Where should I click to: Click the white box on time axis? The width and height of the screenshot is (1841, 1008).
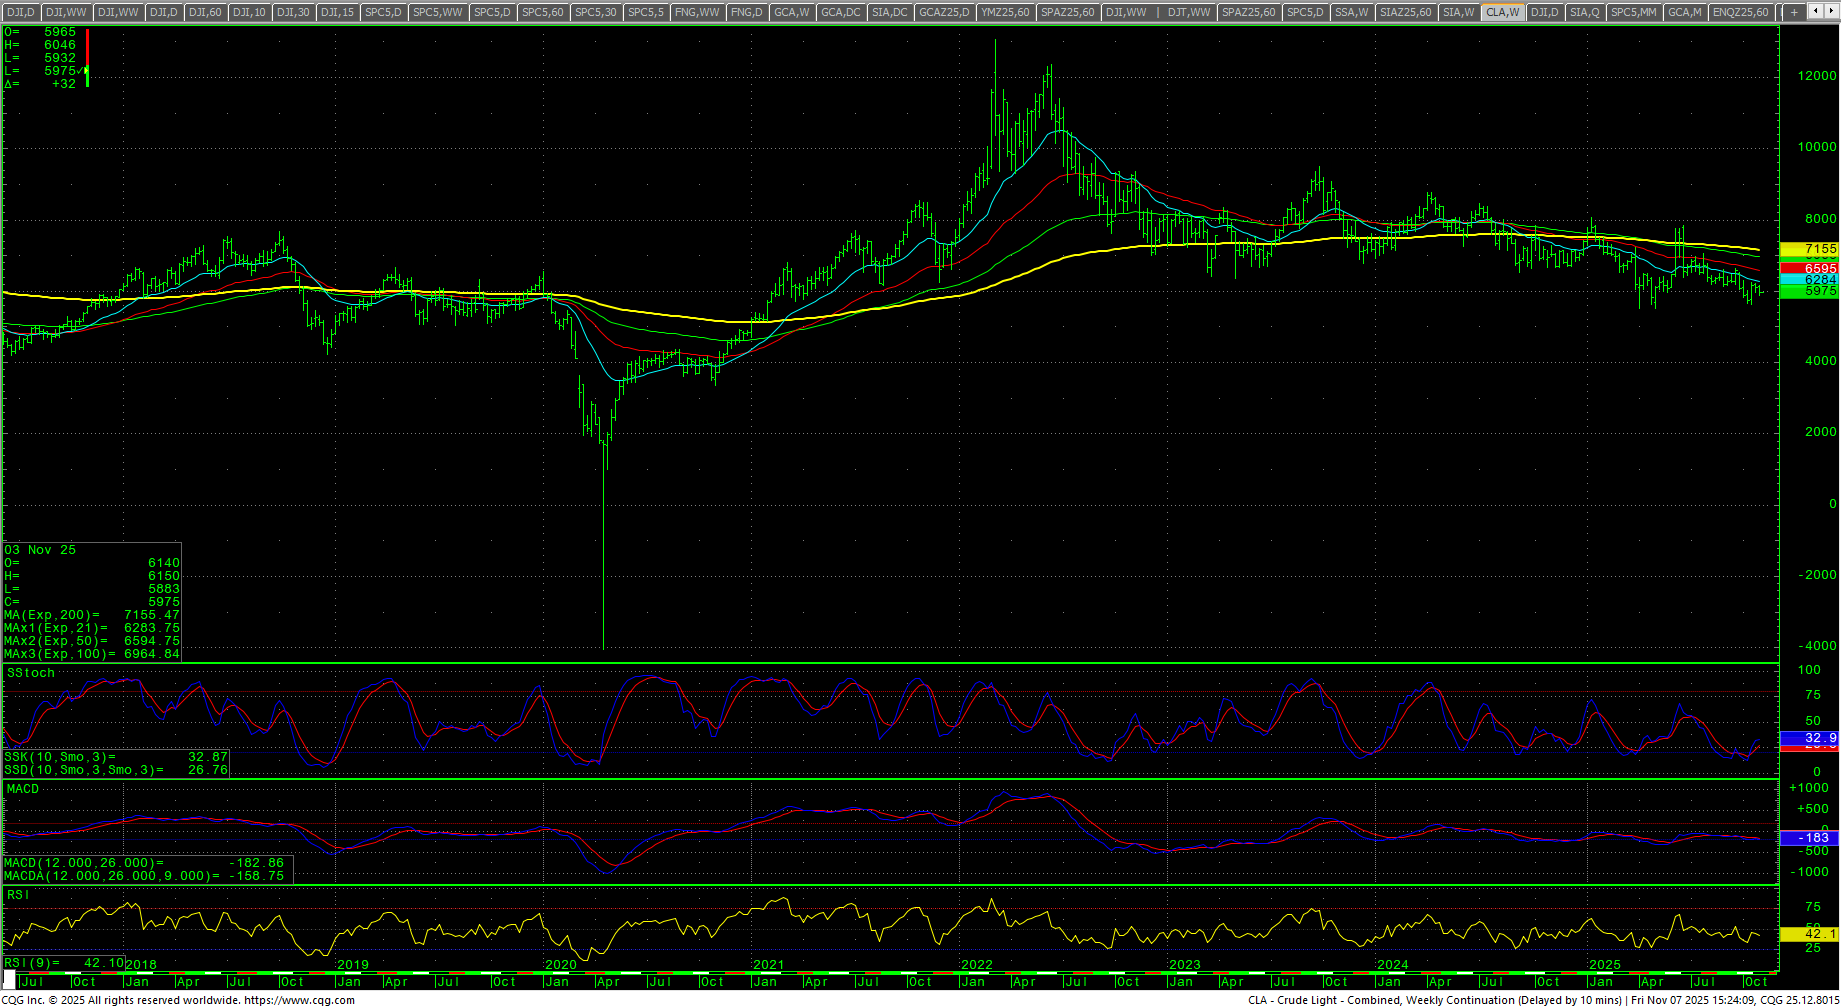9,977
